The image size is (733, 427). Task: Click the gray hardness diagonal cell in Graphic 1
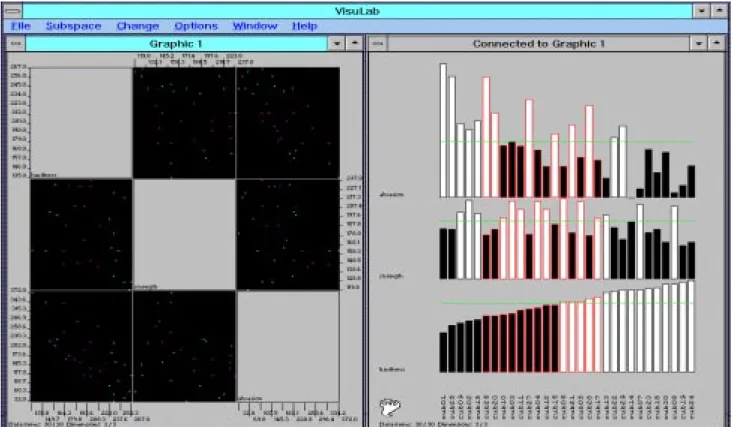point(81,123)
